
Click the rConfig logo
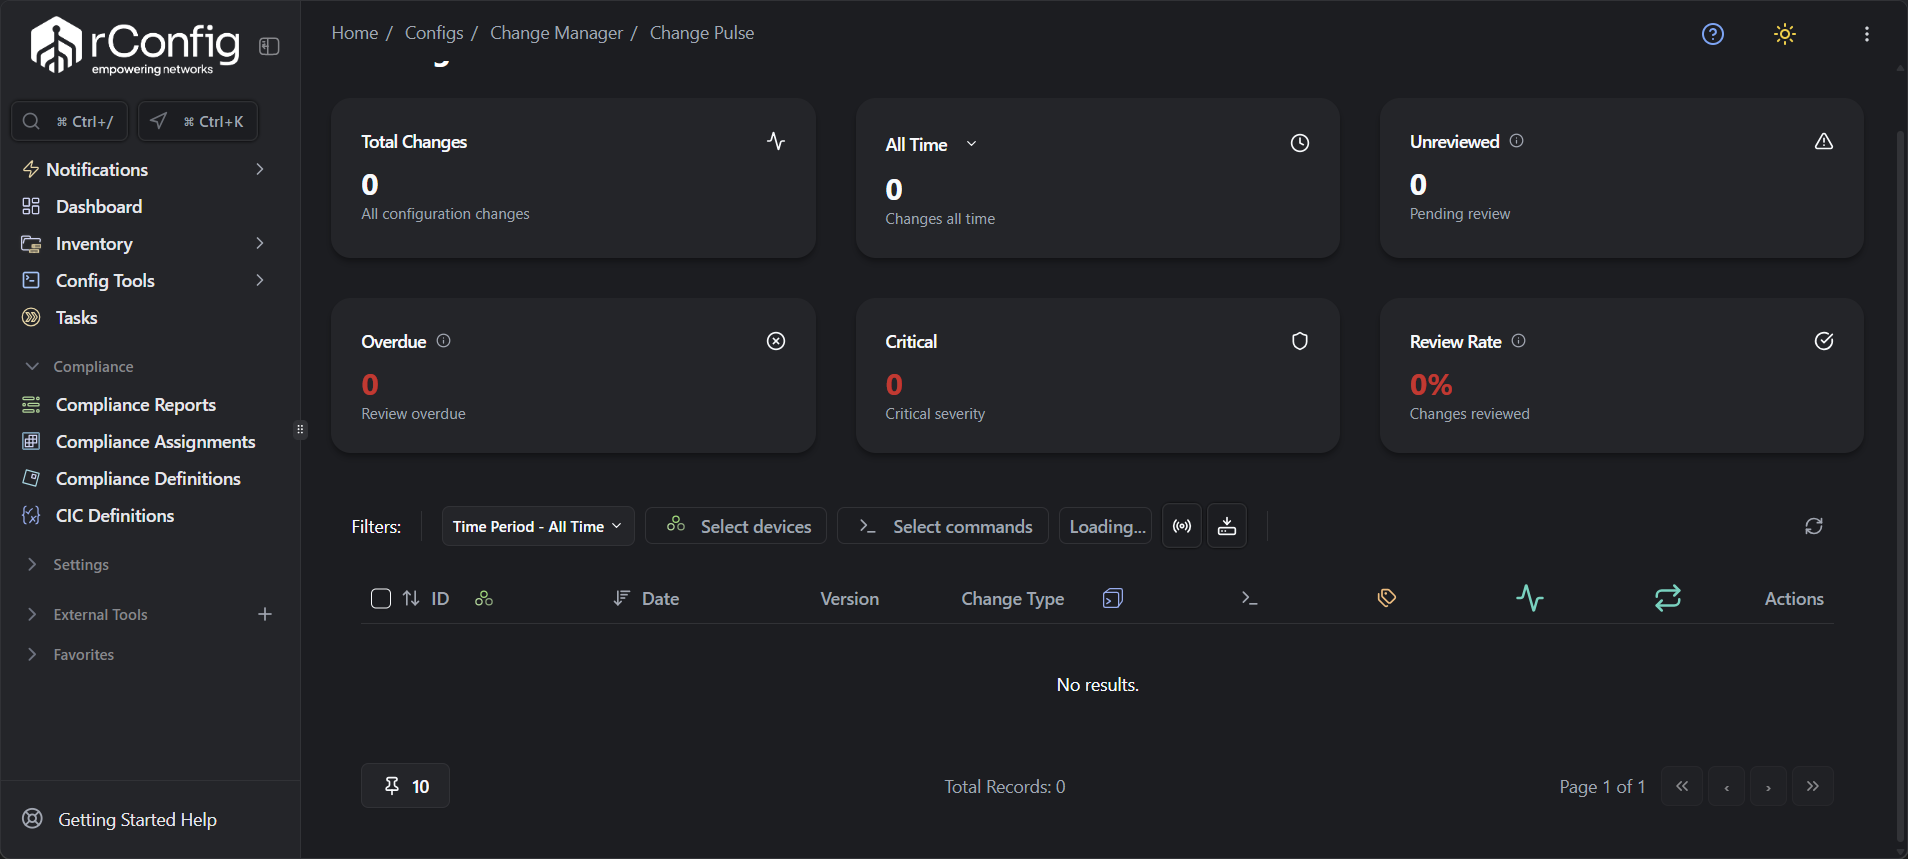(x=135, y=46)
